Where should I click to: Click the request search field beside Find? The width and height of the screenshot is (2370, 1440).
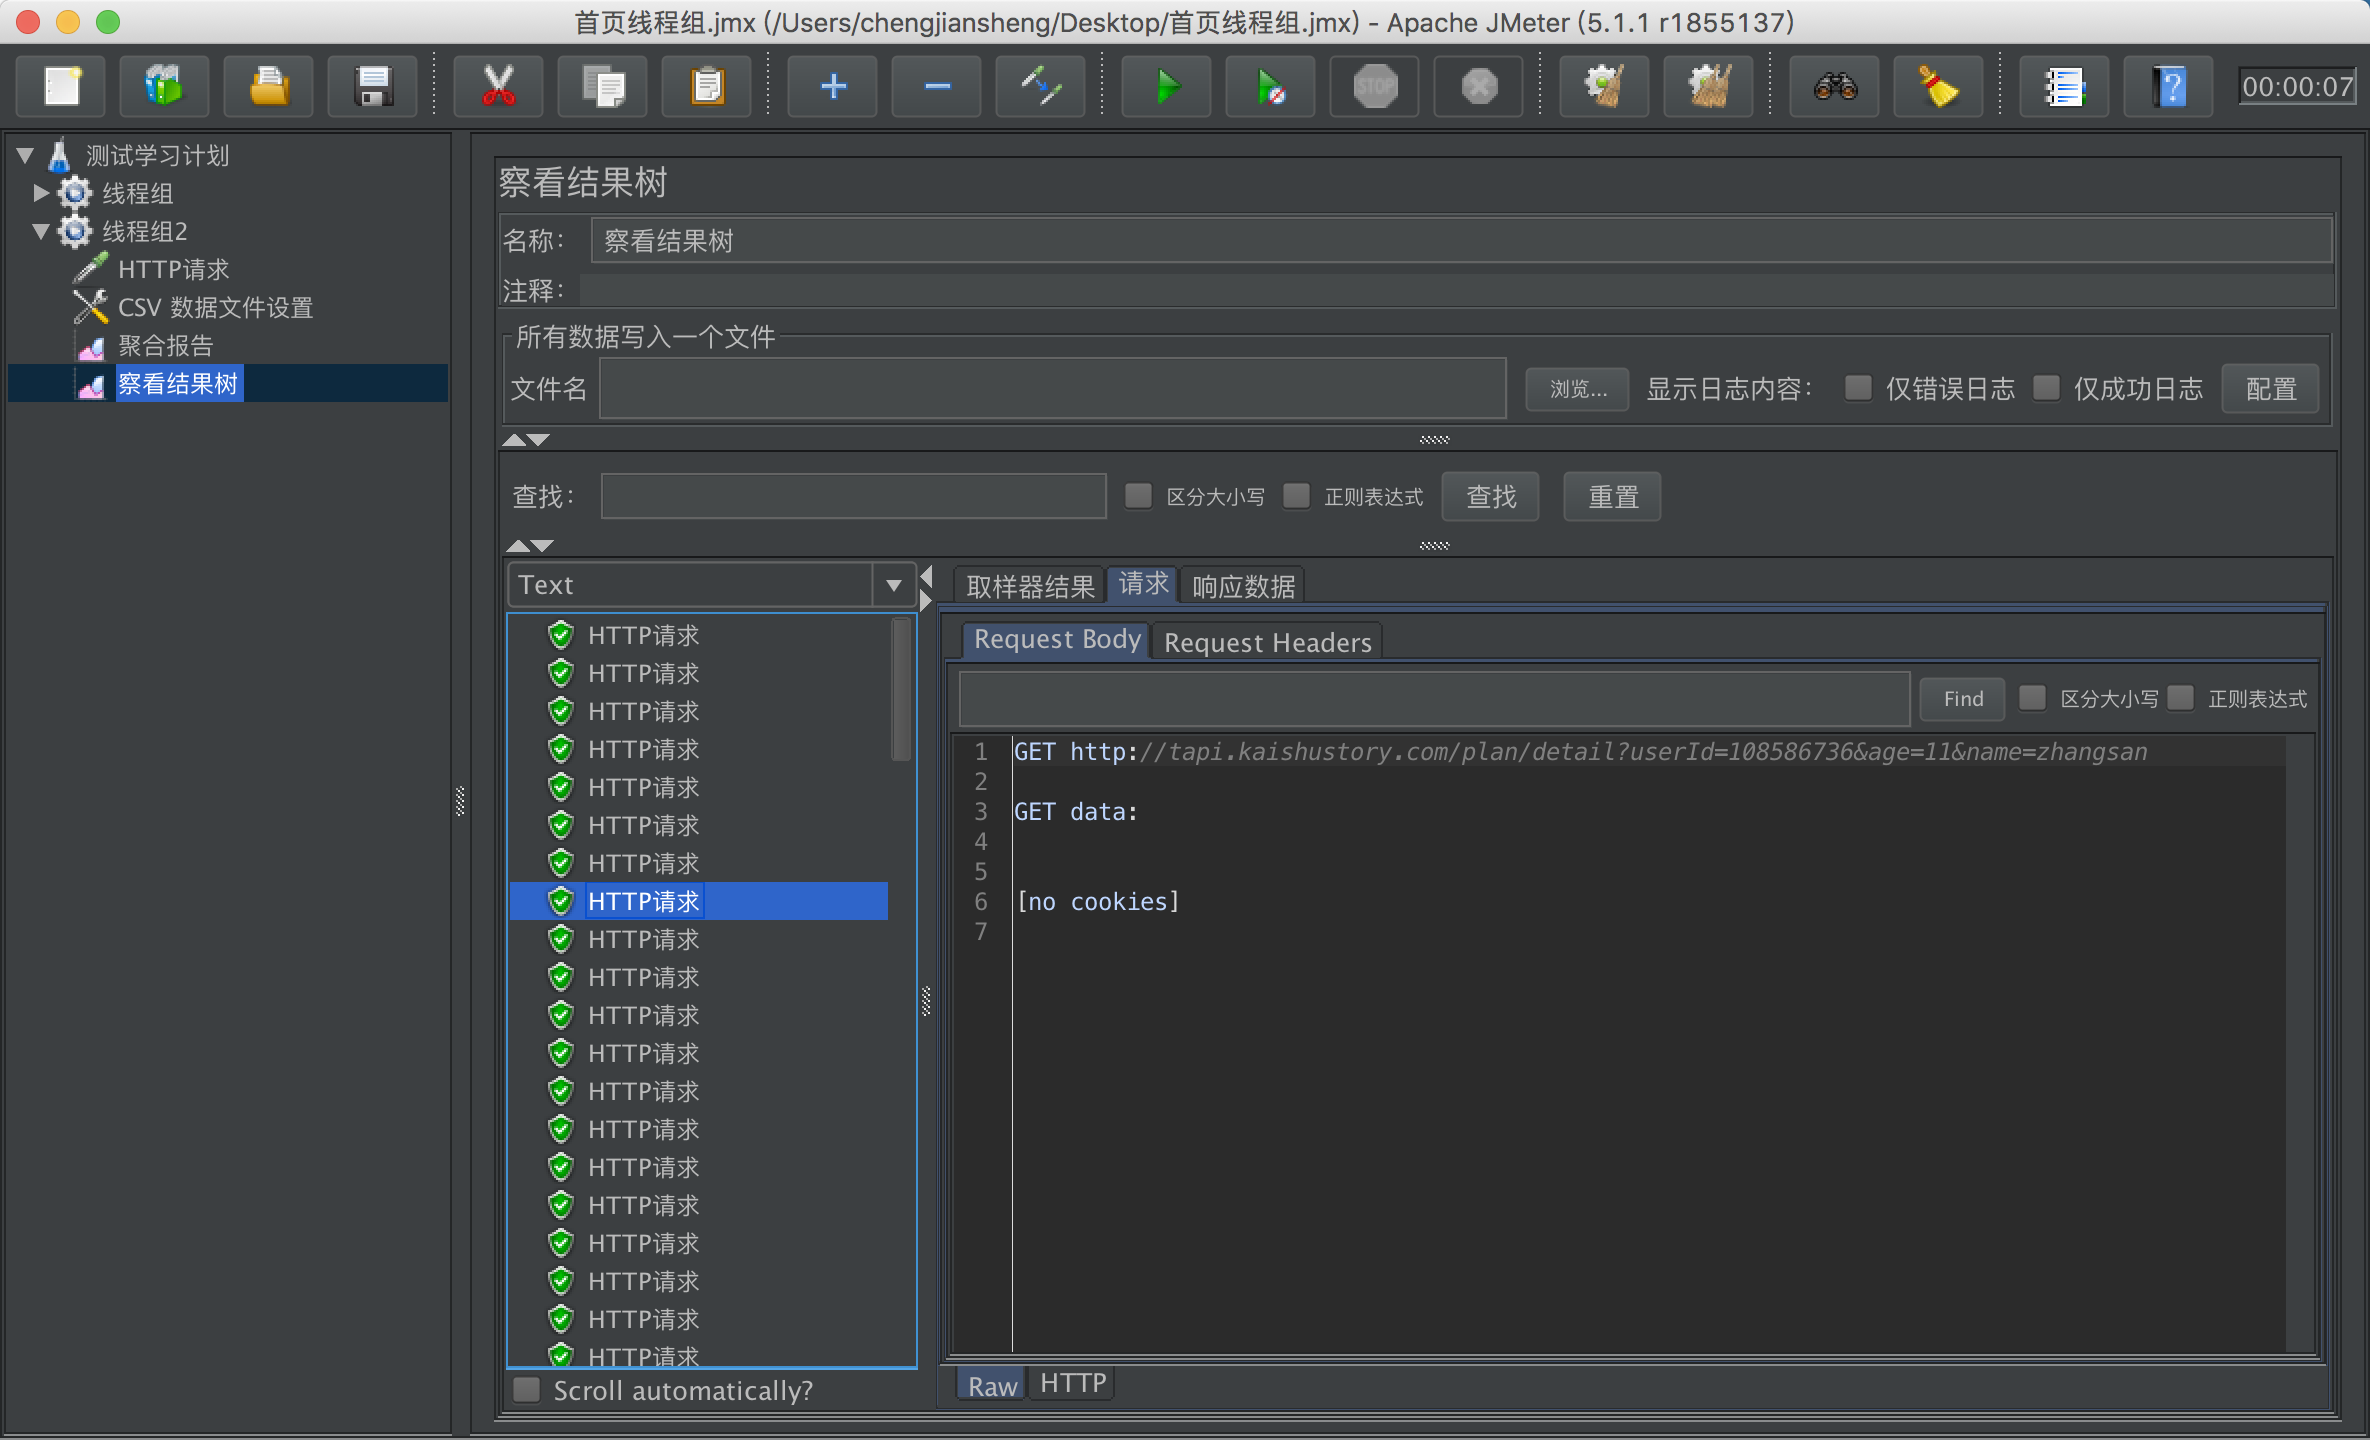pyautogui.click(x=1434, y=698)
